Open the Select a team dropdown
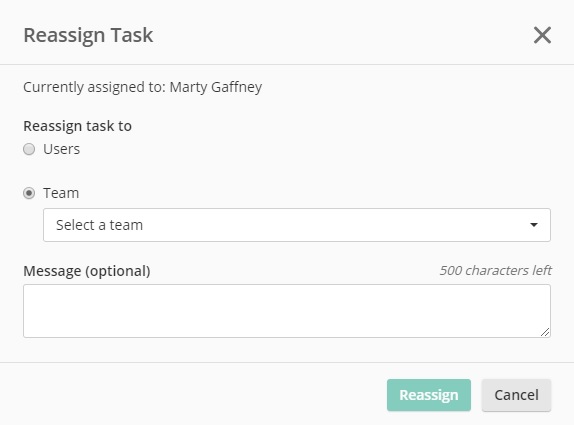The height and width of the screenshot is (425, 574). pos(297,225)
